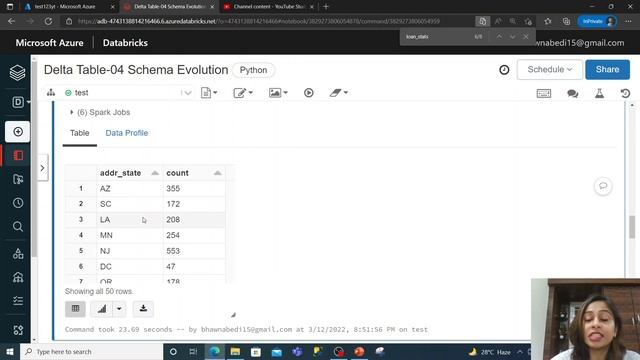Switch to the YouTube Channel content tab
640x360 pixels.
point(269,7)
